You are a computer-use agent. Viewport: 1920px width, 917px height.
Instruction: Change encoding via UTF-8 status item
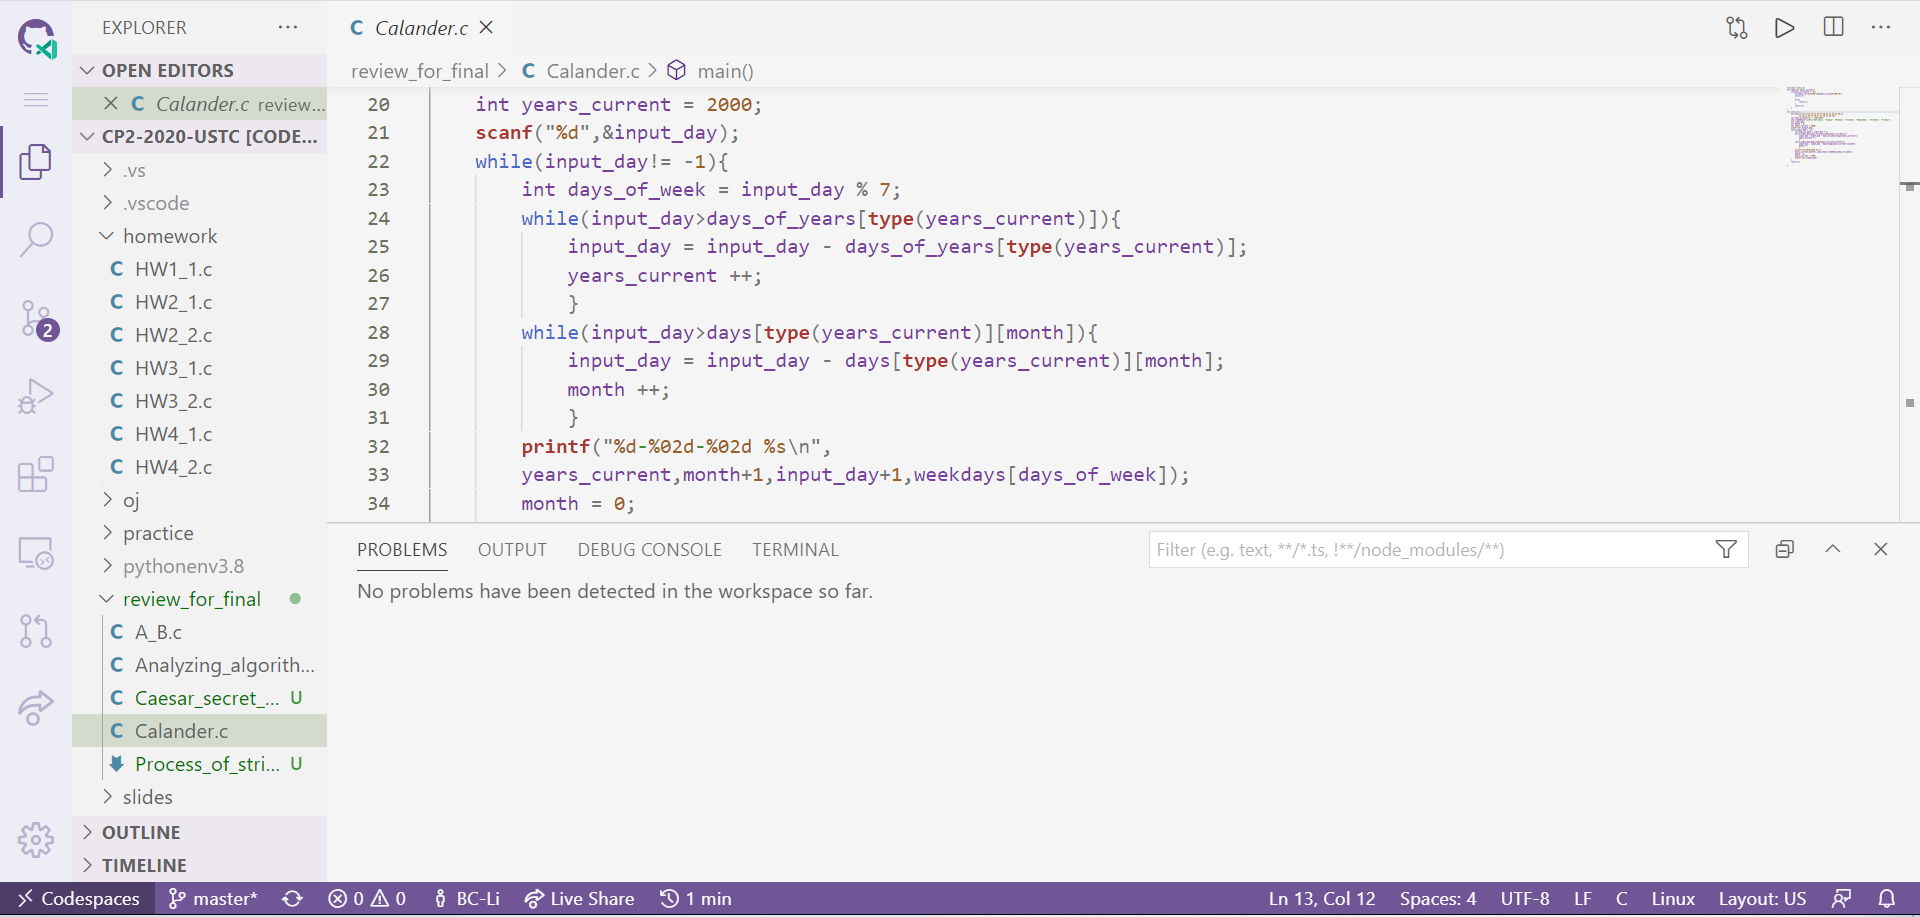tap(1525, 899)
